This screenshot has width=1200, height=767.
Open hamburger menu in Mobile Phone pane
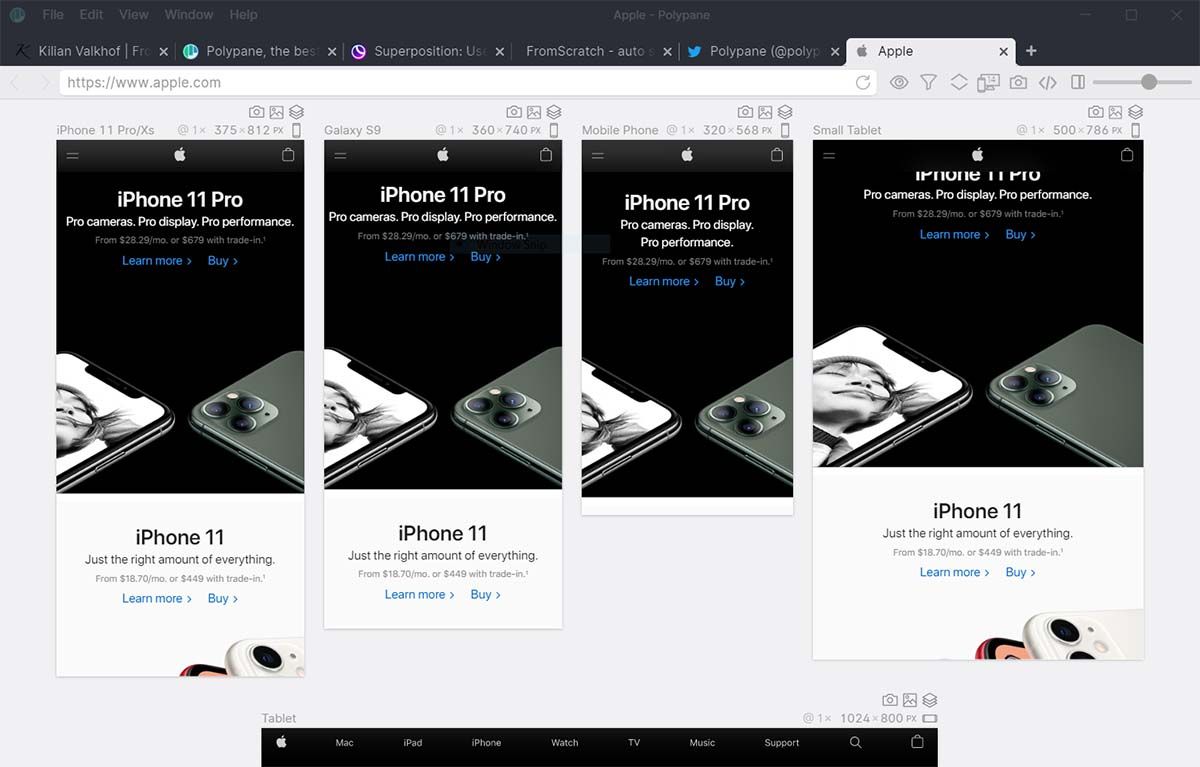[598, 155]
